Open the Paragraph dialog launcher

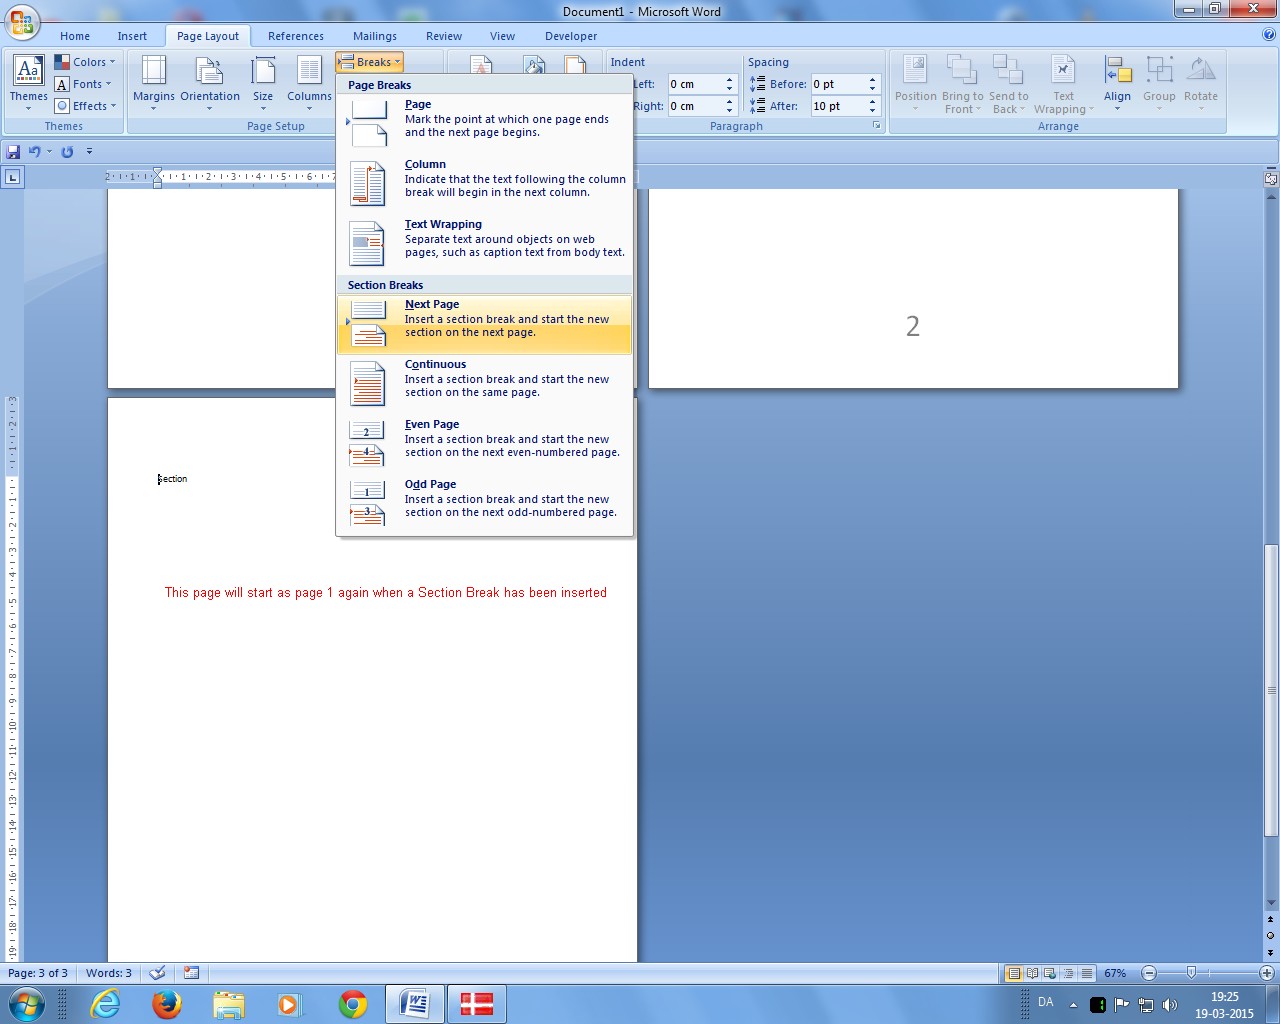tap(877, 126)
